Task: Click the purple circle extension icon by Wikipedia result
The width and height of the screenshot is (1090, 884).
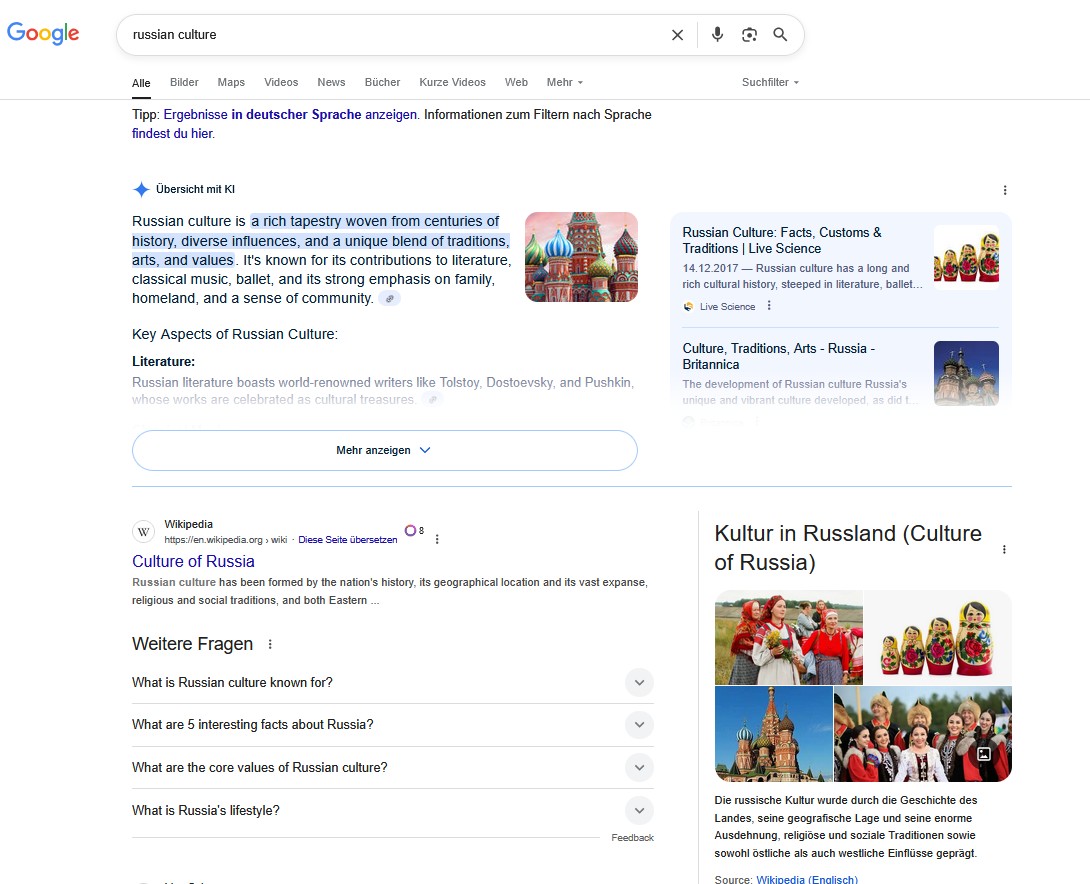Action: coord(410,530)
